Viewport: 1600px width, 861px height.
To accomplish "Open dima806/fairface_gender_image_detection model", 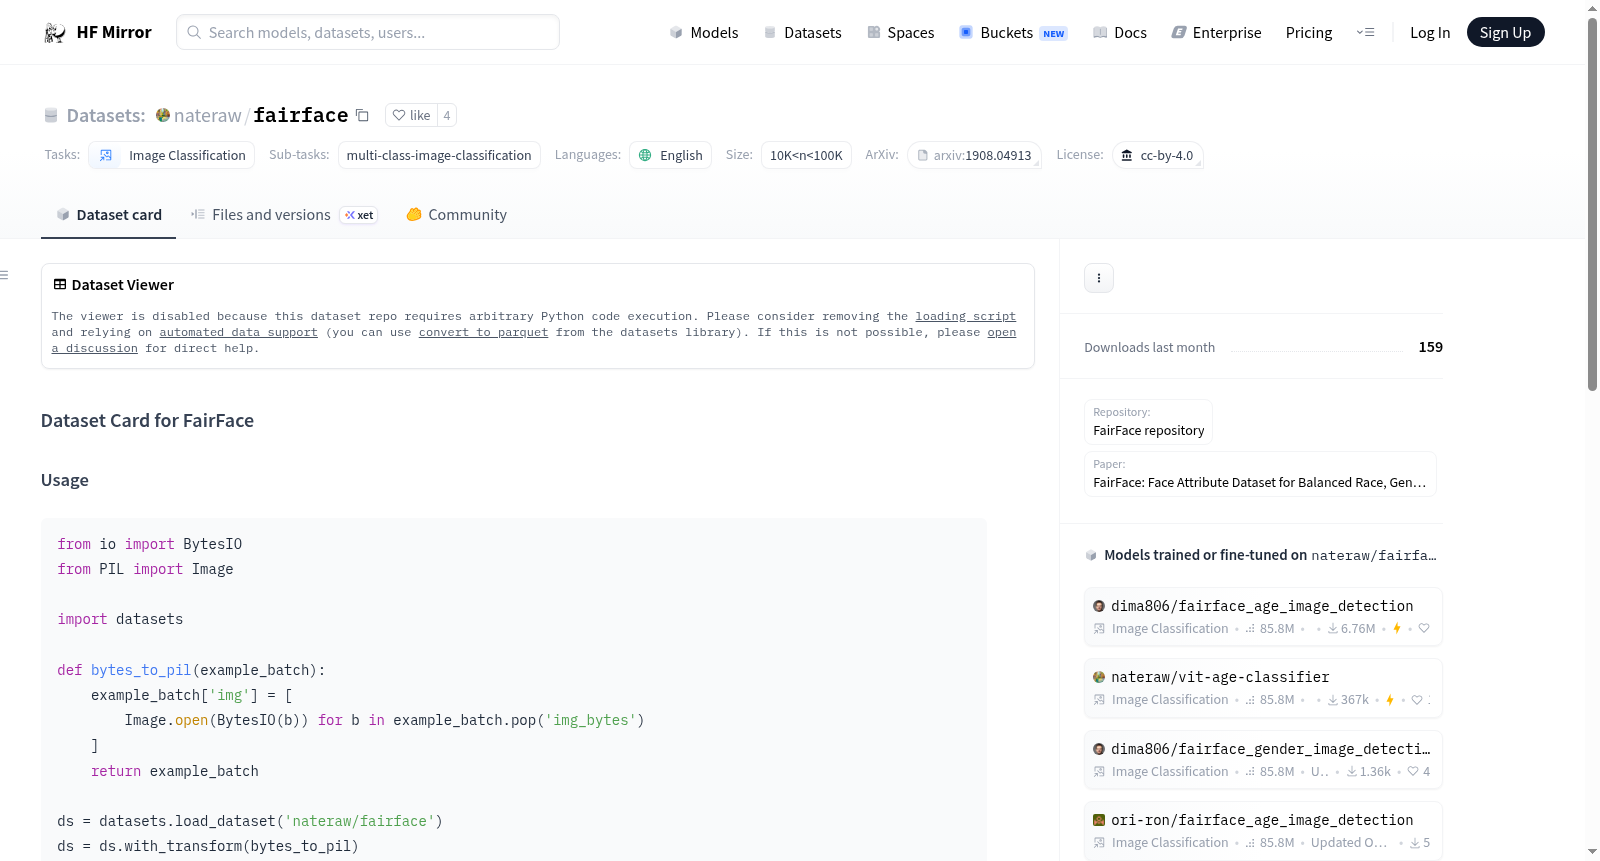I will pyautogui.click(x=1263, y=759).
